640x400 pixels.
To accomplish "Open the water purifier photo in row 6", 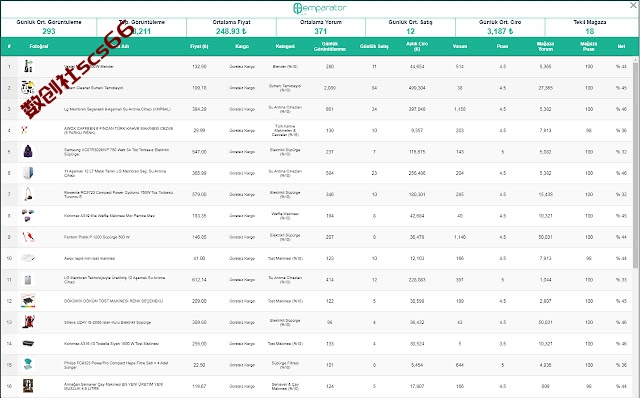I will [x=28, y=173].
